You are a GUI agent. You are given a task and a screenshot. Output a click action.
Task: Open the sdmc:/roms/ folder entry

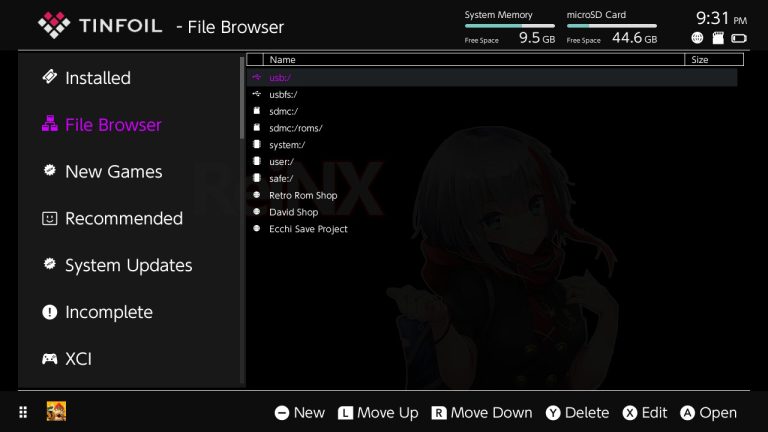[295, 127]
